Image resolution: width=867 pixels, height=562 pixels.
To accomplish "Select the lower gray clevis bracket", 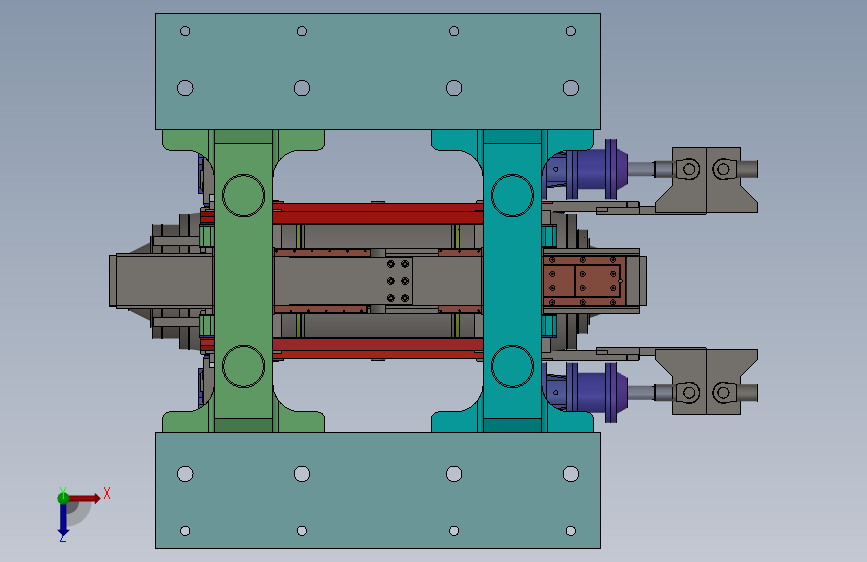I will pyautogui.click(x=707, y=381).
